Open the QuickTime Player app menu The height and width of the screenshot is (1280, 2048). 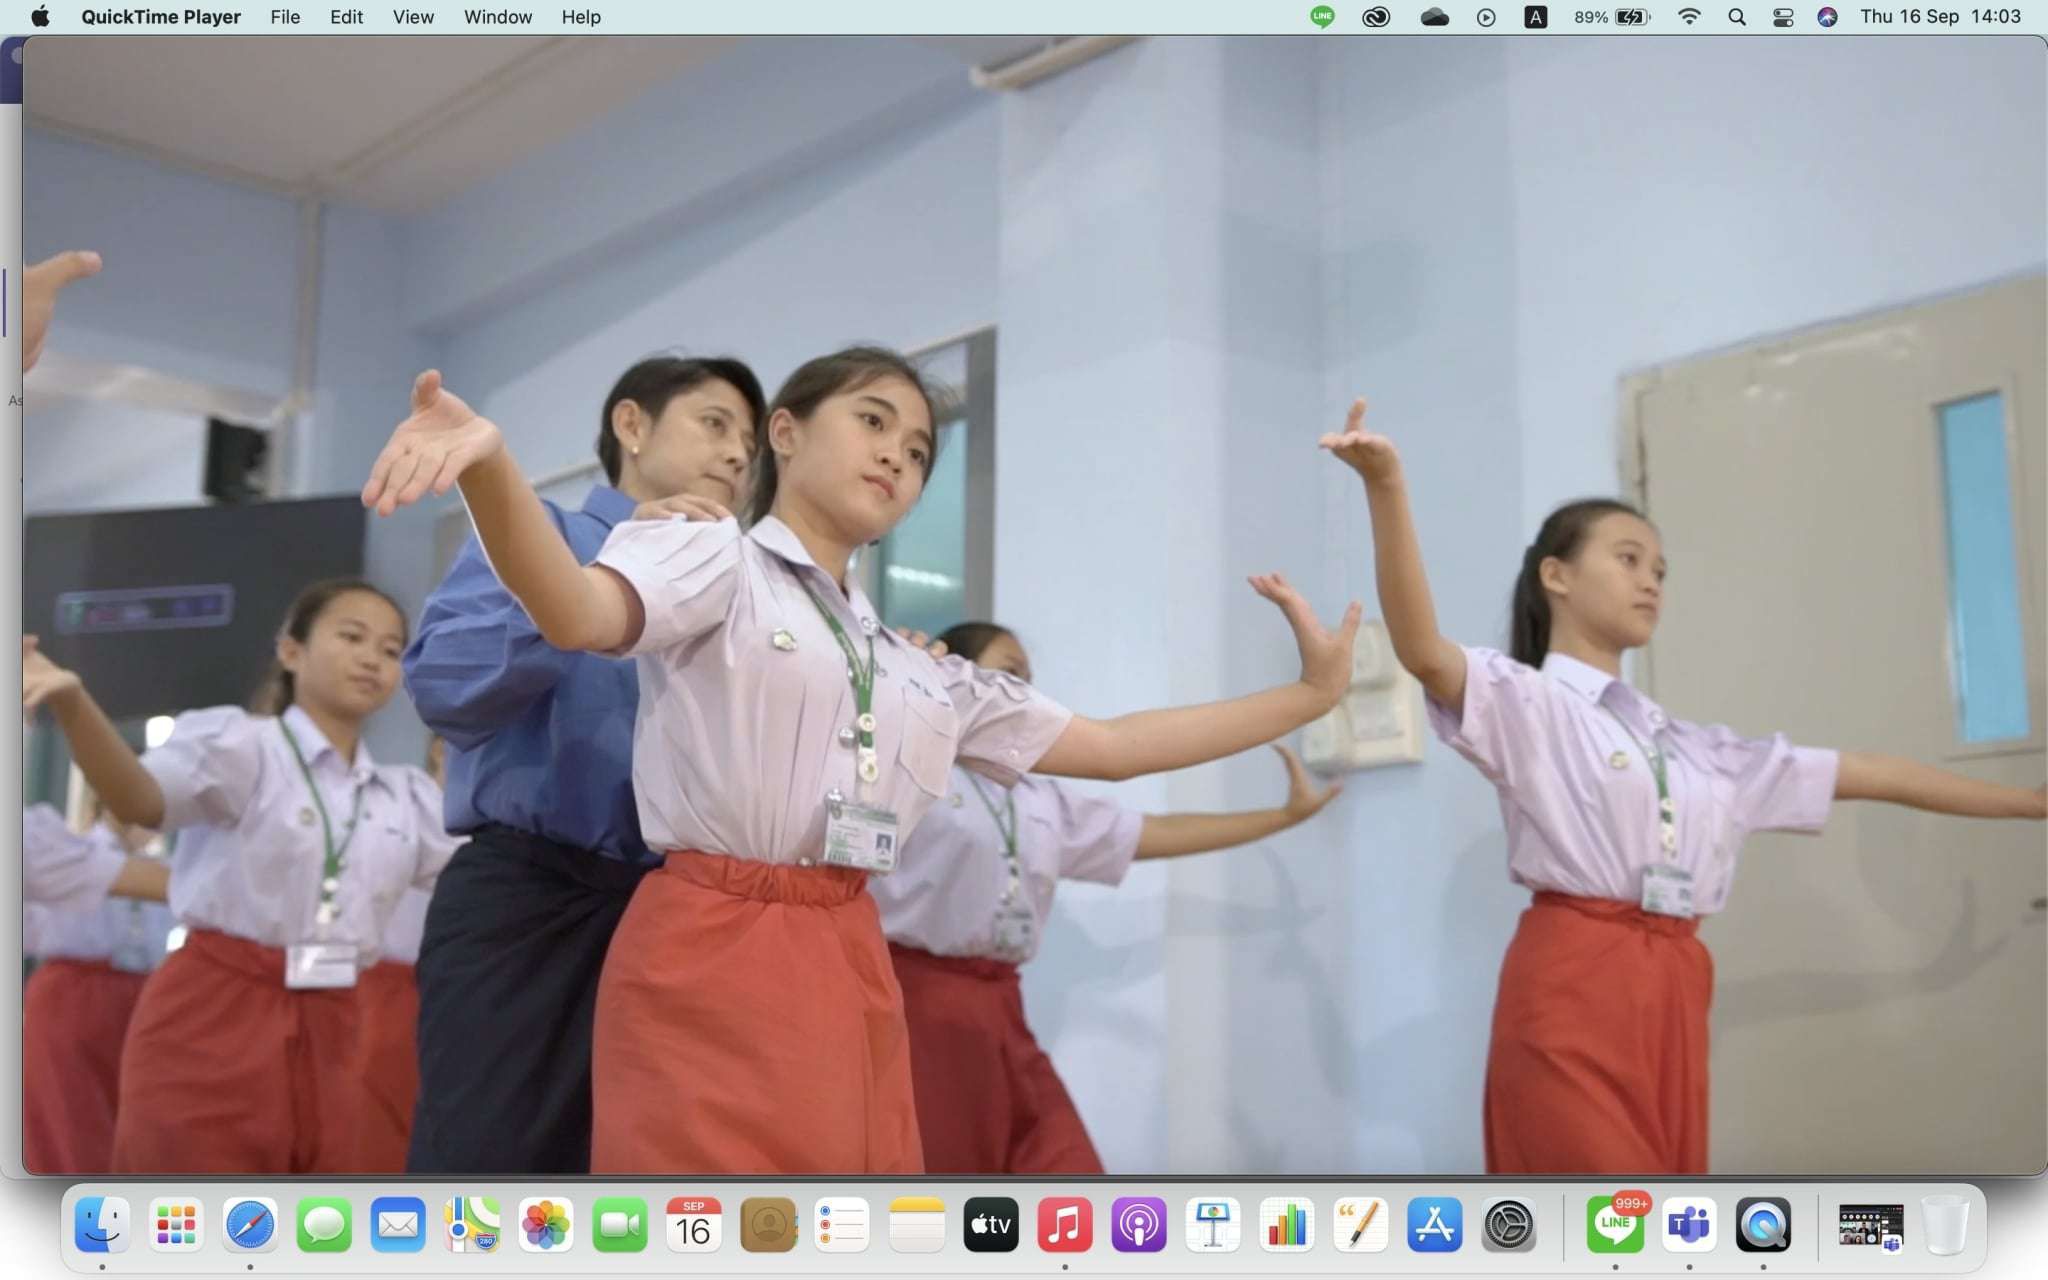pyautogui.click(x=160, y=17)
